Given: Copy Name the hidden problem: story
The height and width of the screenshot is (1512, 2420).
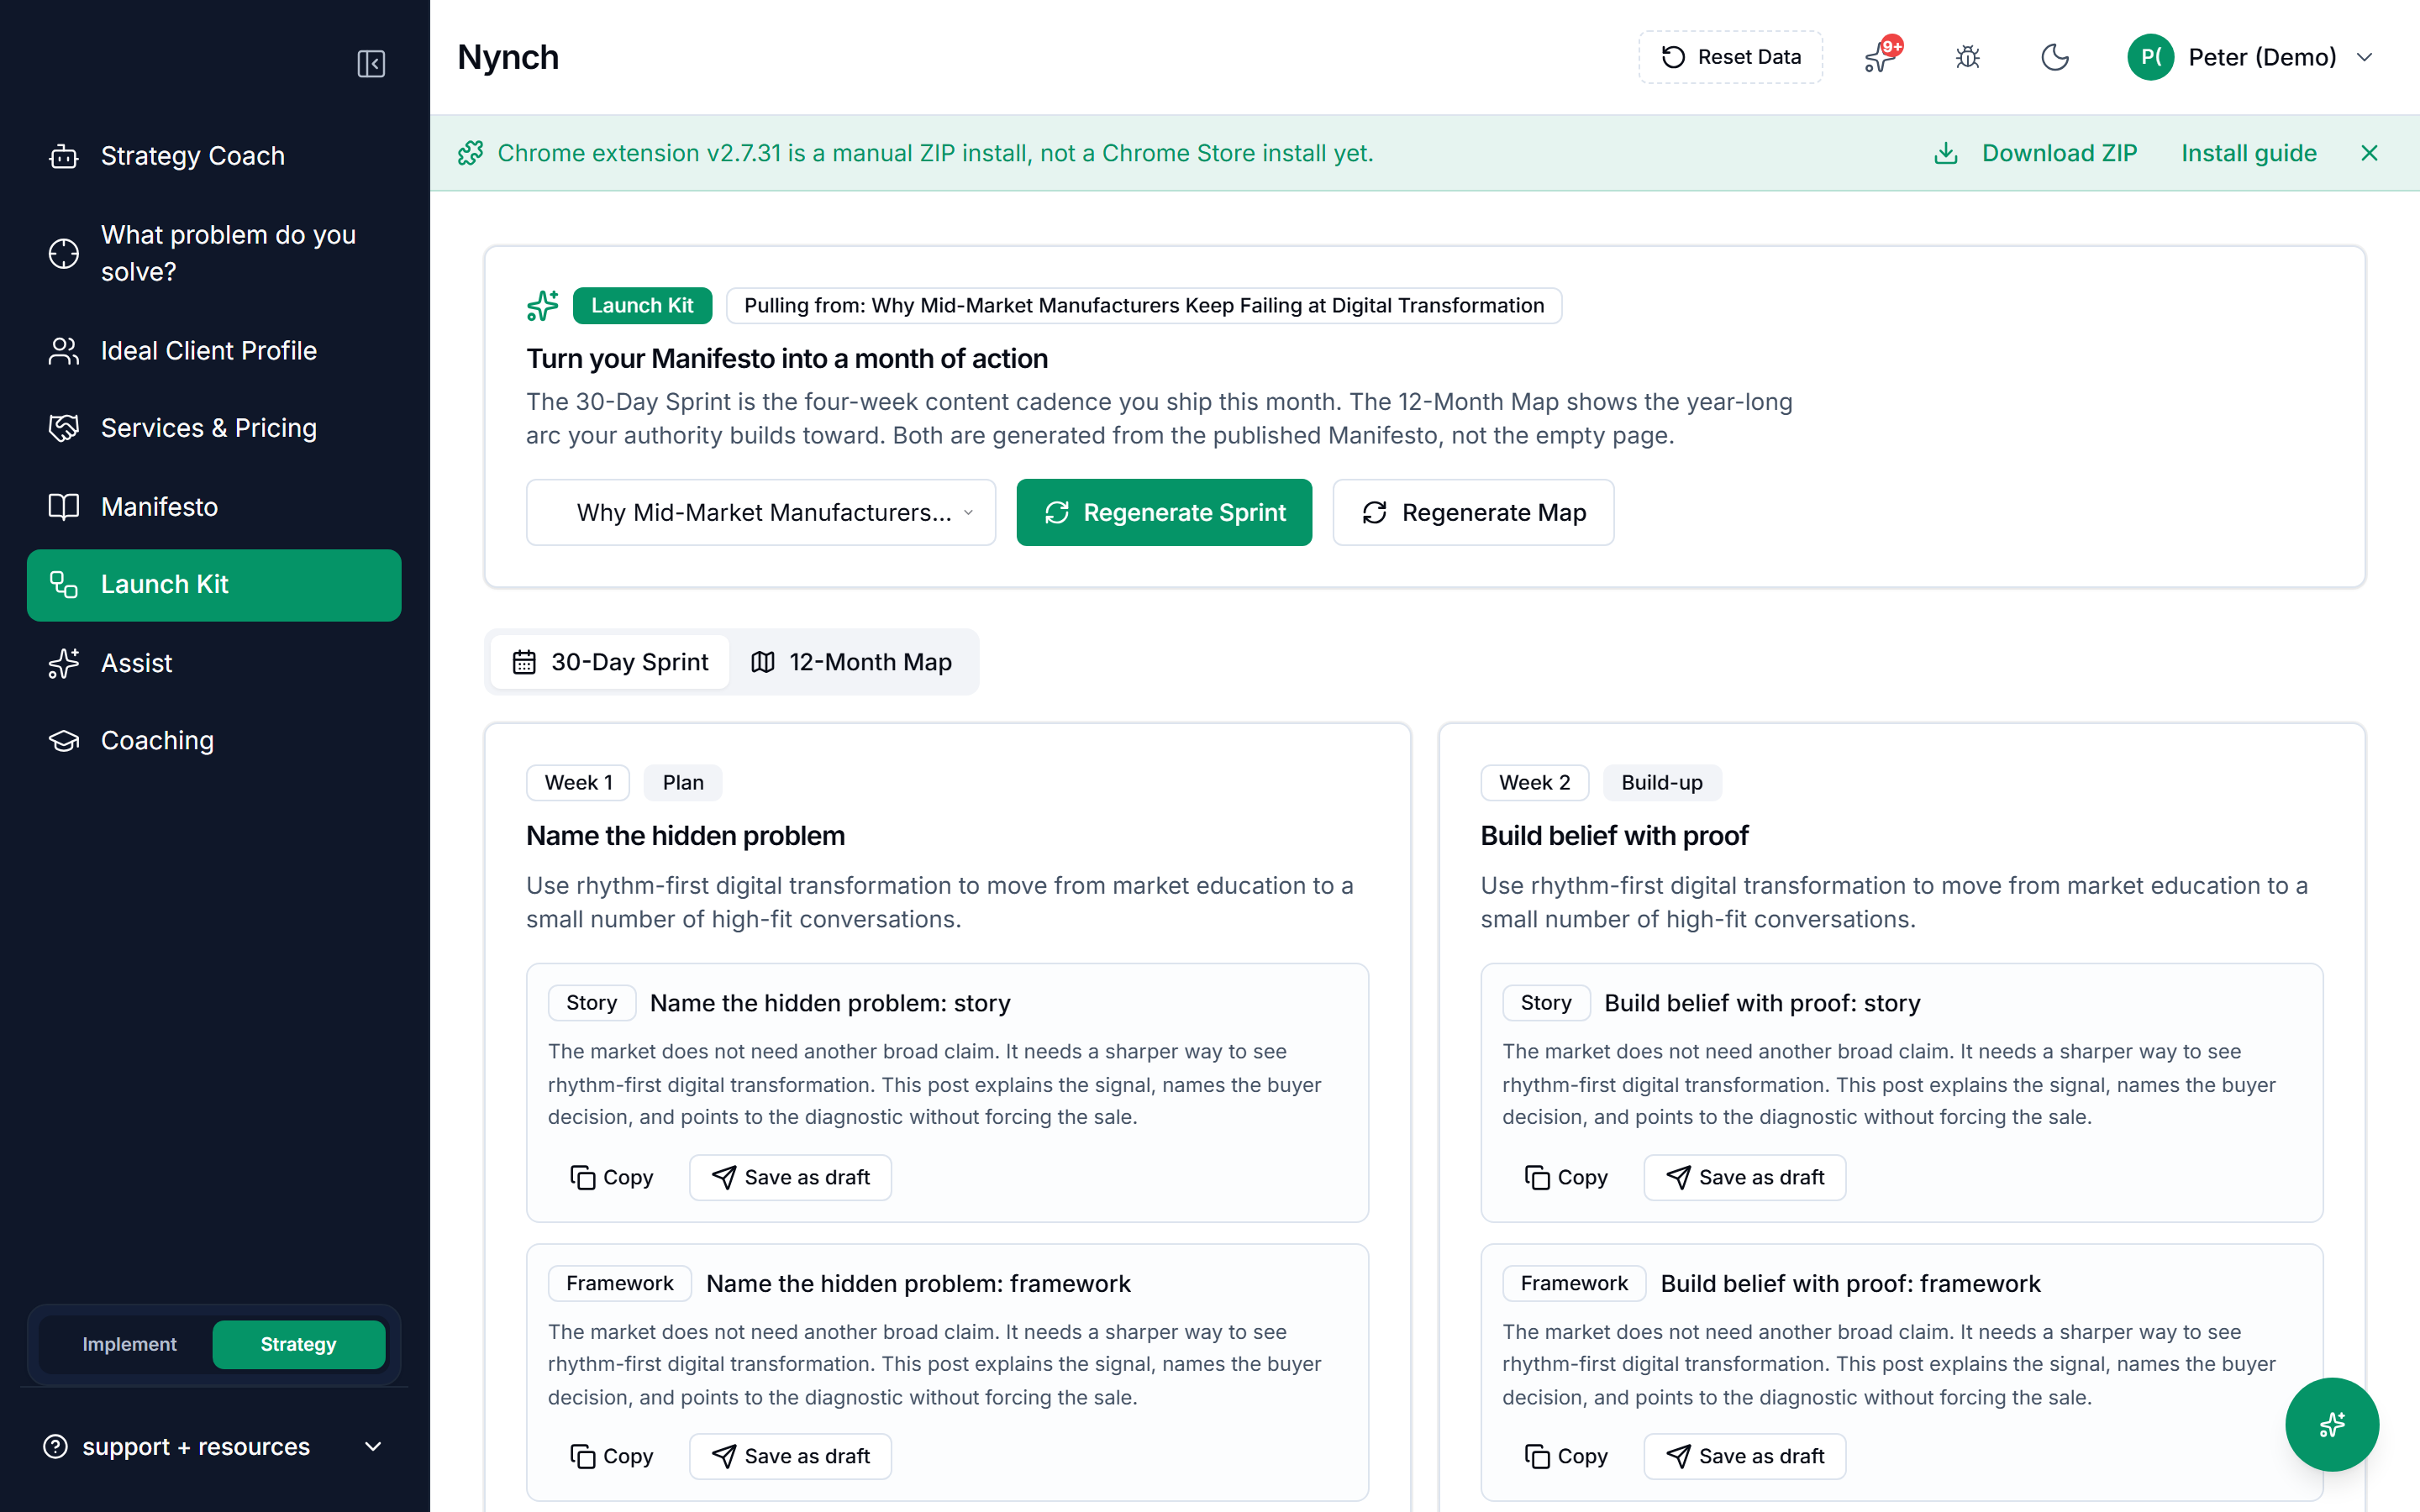Looking at the screenshot, I should pos(612,1177).
